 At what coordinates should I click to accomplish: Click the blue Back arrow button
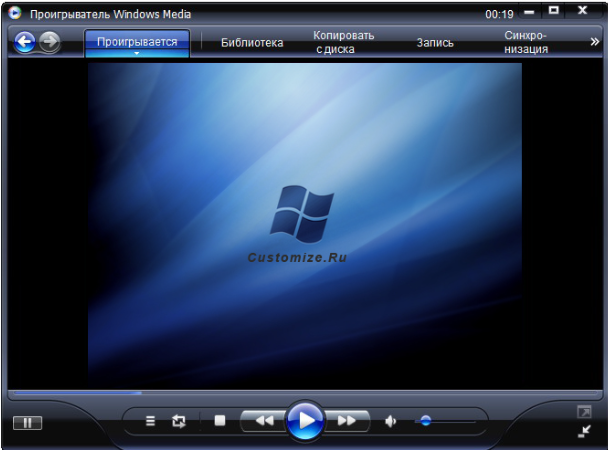pyautogui.click(x=25, y=41)
